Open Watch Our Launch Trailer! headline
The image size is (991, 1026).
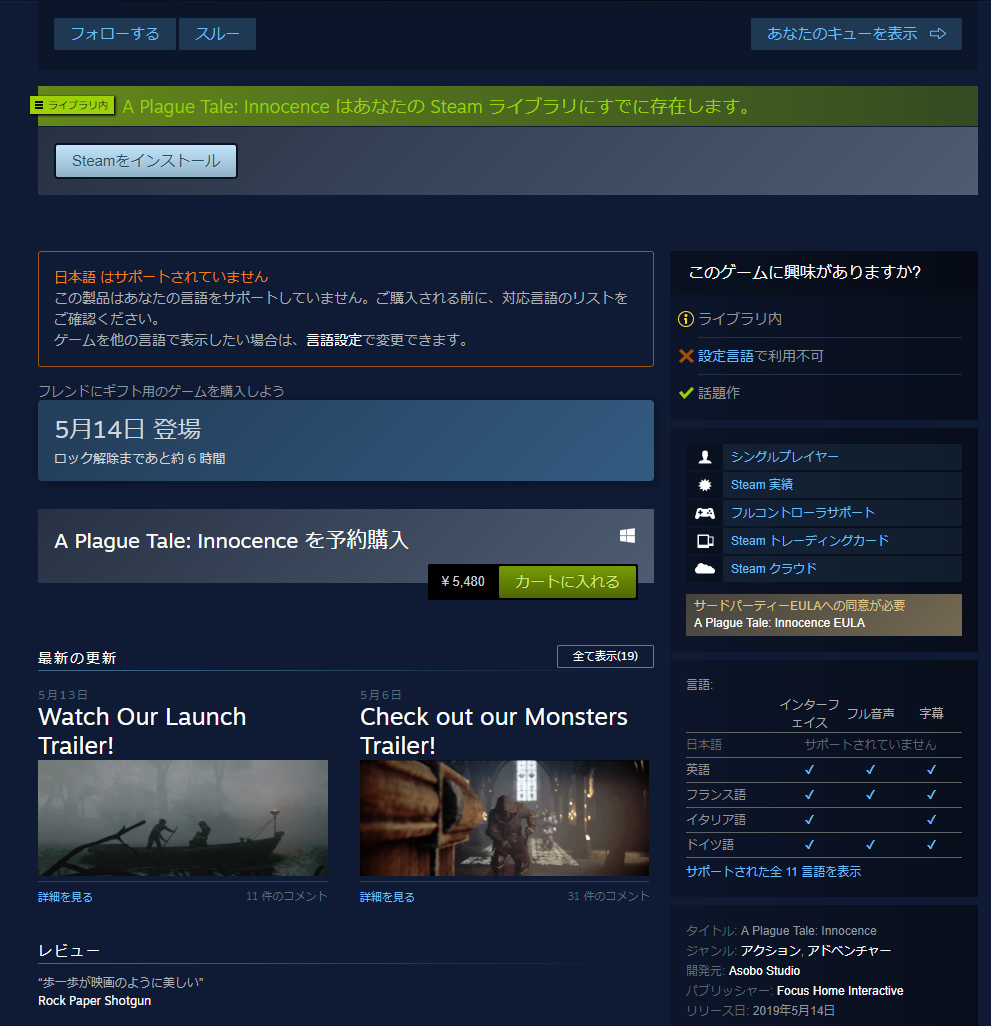[x=142, y=731]
